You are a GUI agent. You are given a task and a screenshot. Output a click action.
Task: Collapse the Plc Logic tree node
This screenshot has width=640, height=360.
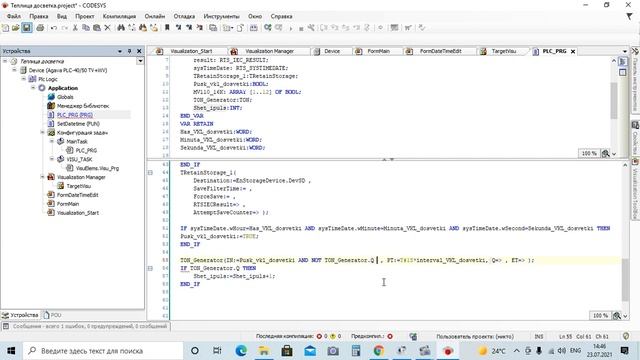pos(24,79)
